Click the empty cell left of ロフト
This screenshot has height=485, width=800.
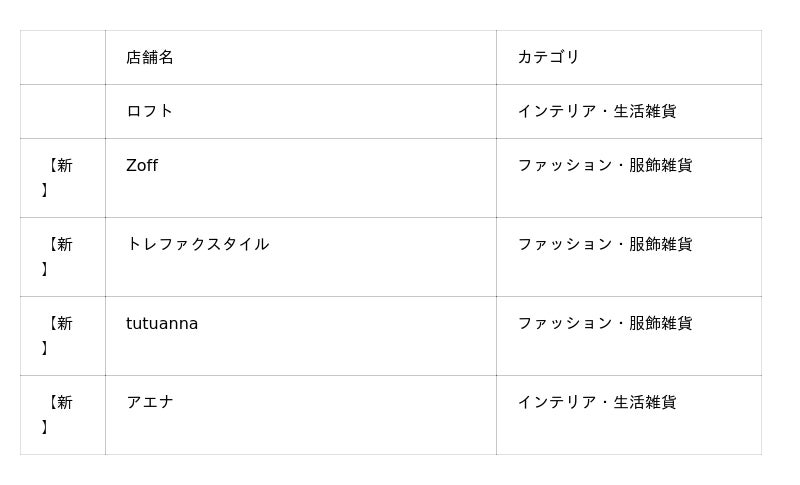coord(62,111)
